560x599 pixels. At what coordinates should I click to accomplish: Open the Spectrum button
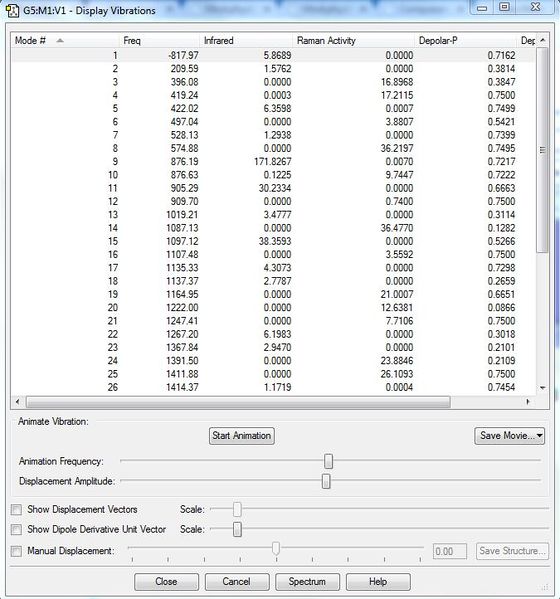(307, 581)
